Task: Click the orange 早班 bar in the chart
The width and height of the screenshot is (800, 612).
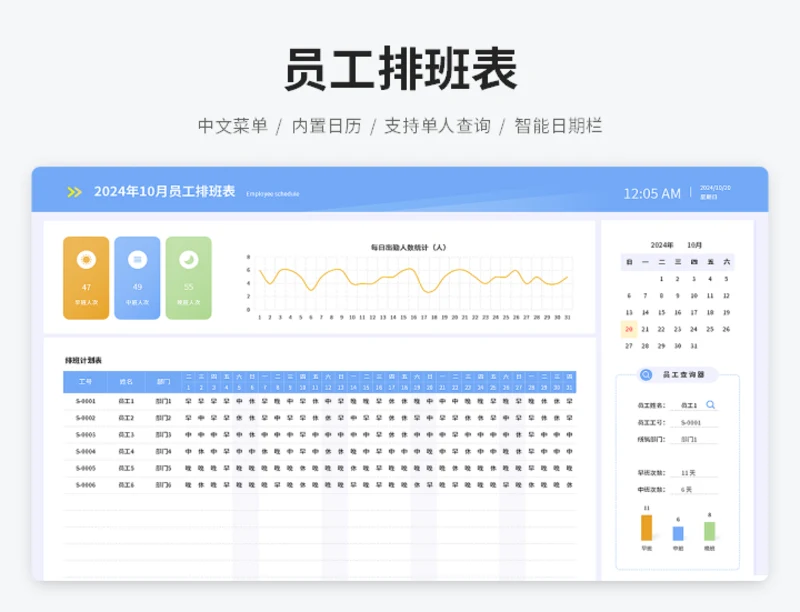Action: (x=646, y=527)
